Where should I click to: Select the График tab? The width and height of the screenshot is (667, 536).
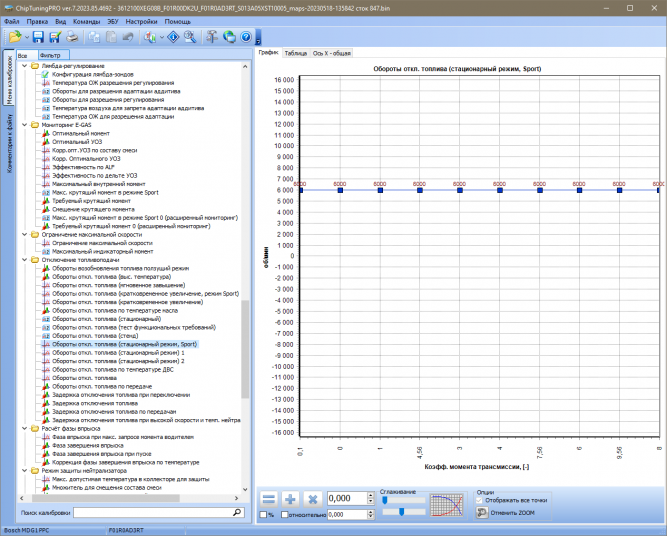coord(268,53)
